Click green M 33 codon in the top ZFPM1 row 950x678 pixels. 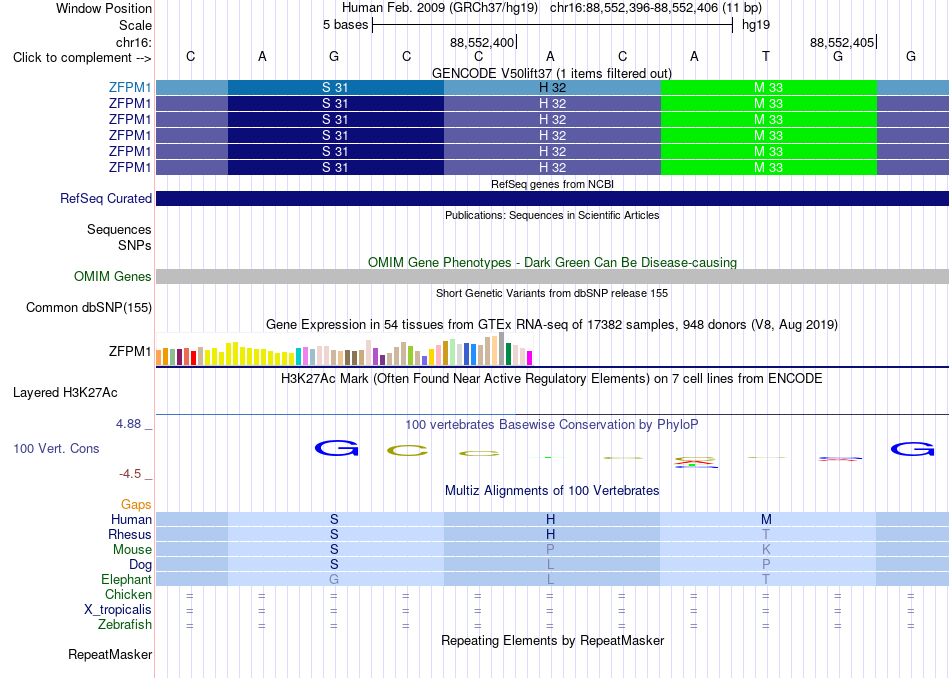pyautogui.click(x=768, y=87)
